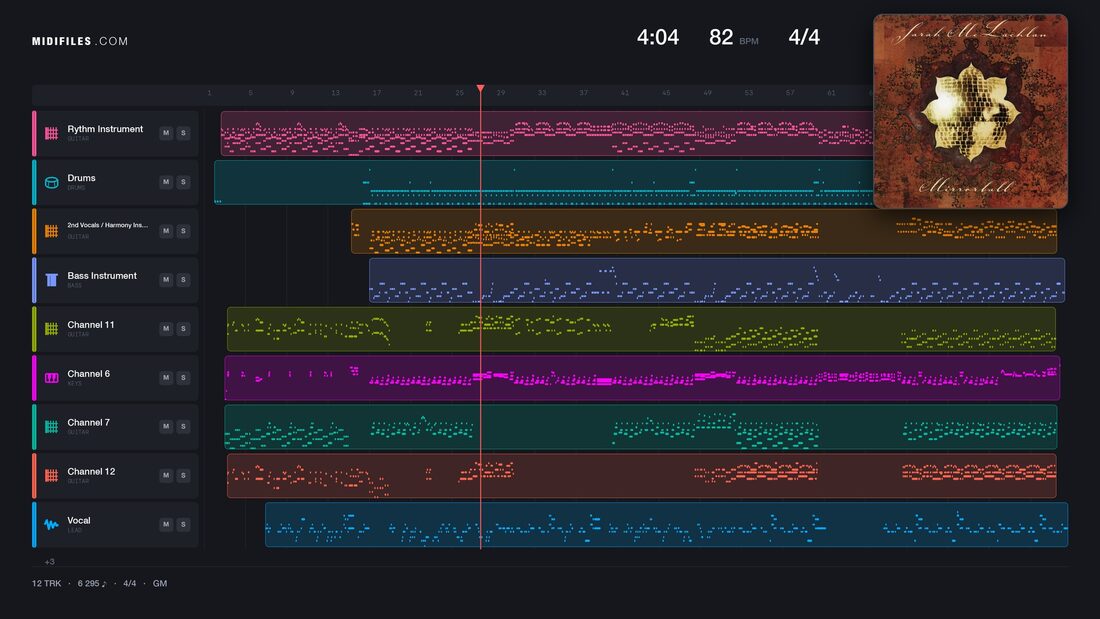
Task: Select the 2nd Vocals / Harmony Ins... track name
Action: click(x=107, y=225)
